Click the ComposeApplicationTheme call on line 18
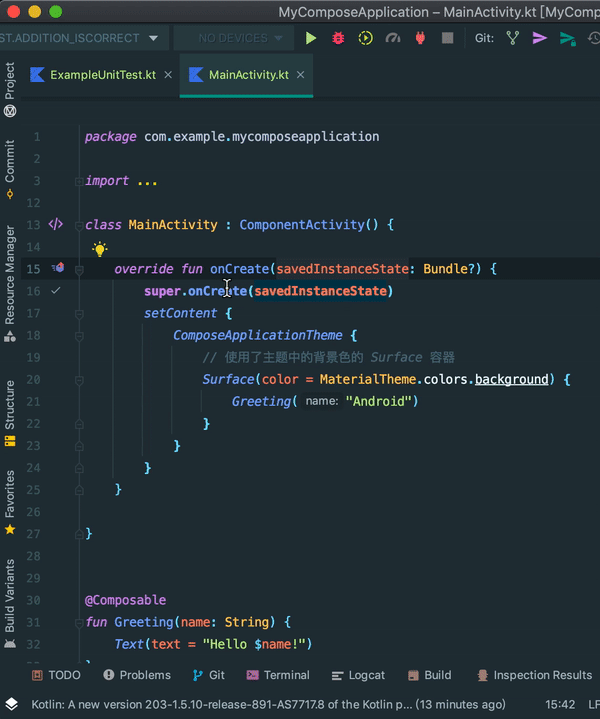 tap(258, 335)
